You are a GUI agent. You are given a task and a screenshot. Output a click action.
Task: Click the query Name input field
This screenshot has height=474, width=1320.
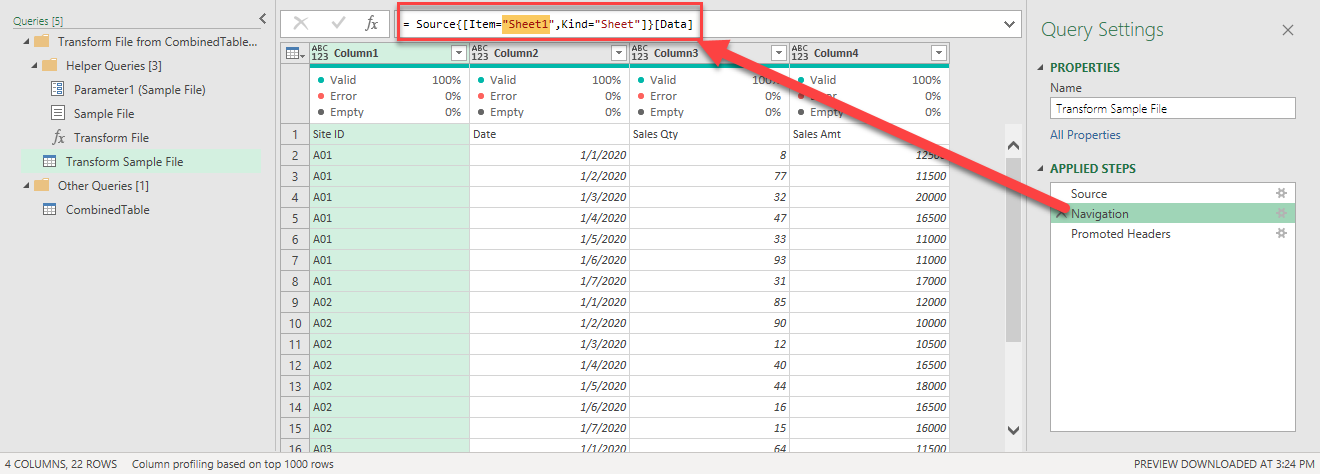pos(1172,109)
